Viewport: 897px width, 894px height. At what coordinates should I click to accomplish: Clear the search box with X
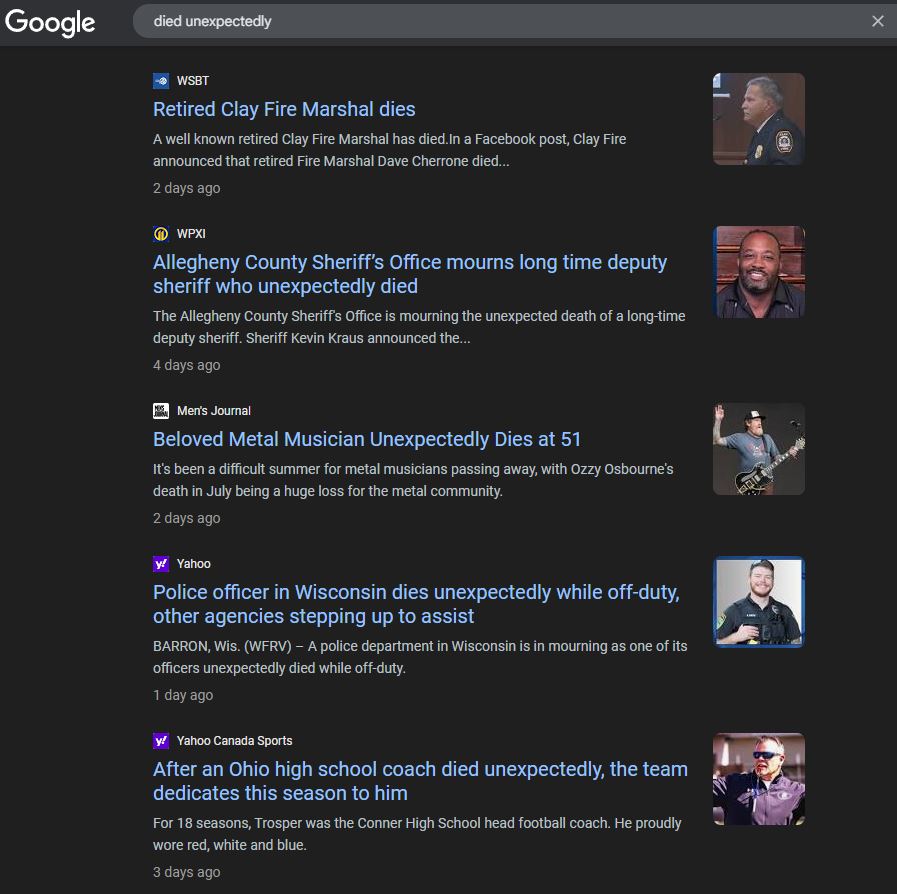pos(878,21)
